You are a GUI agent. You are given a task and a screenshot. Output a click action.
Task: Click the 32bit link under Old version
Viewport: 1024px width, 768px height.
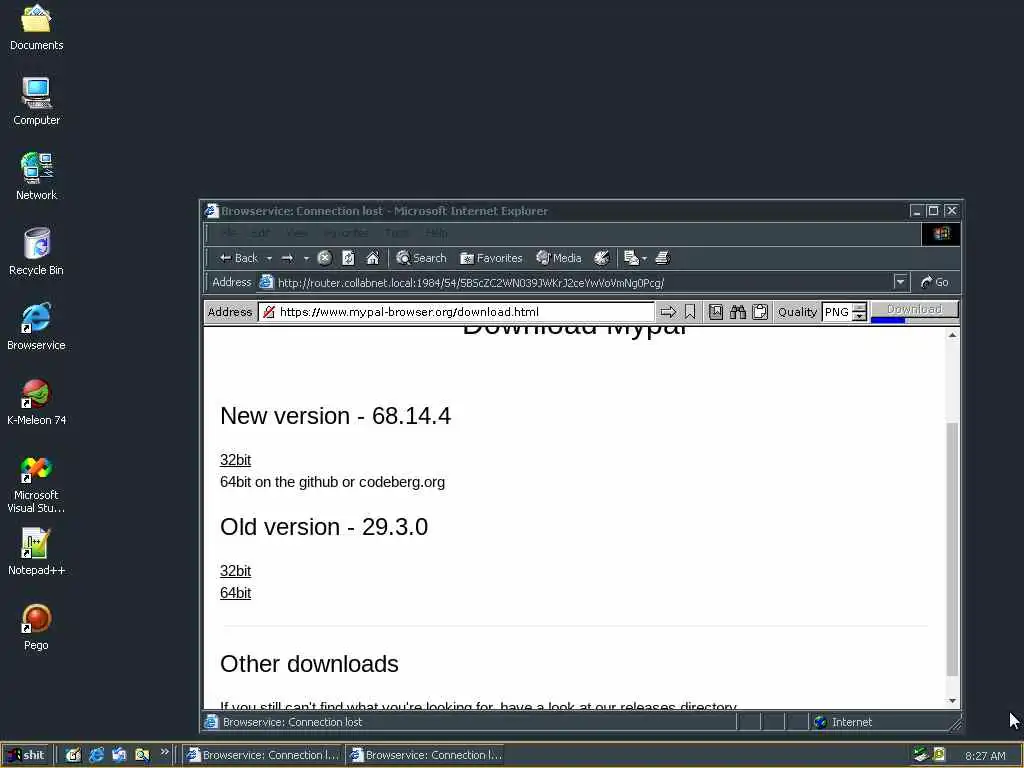click(x=235, y=571)
